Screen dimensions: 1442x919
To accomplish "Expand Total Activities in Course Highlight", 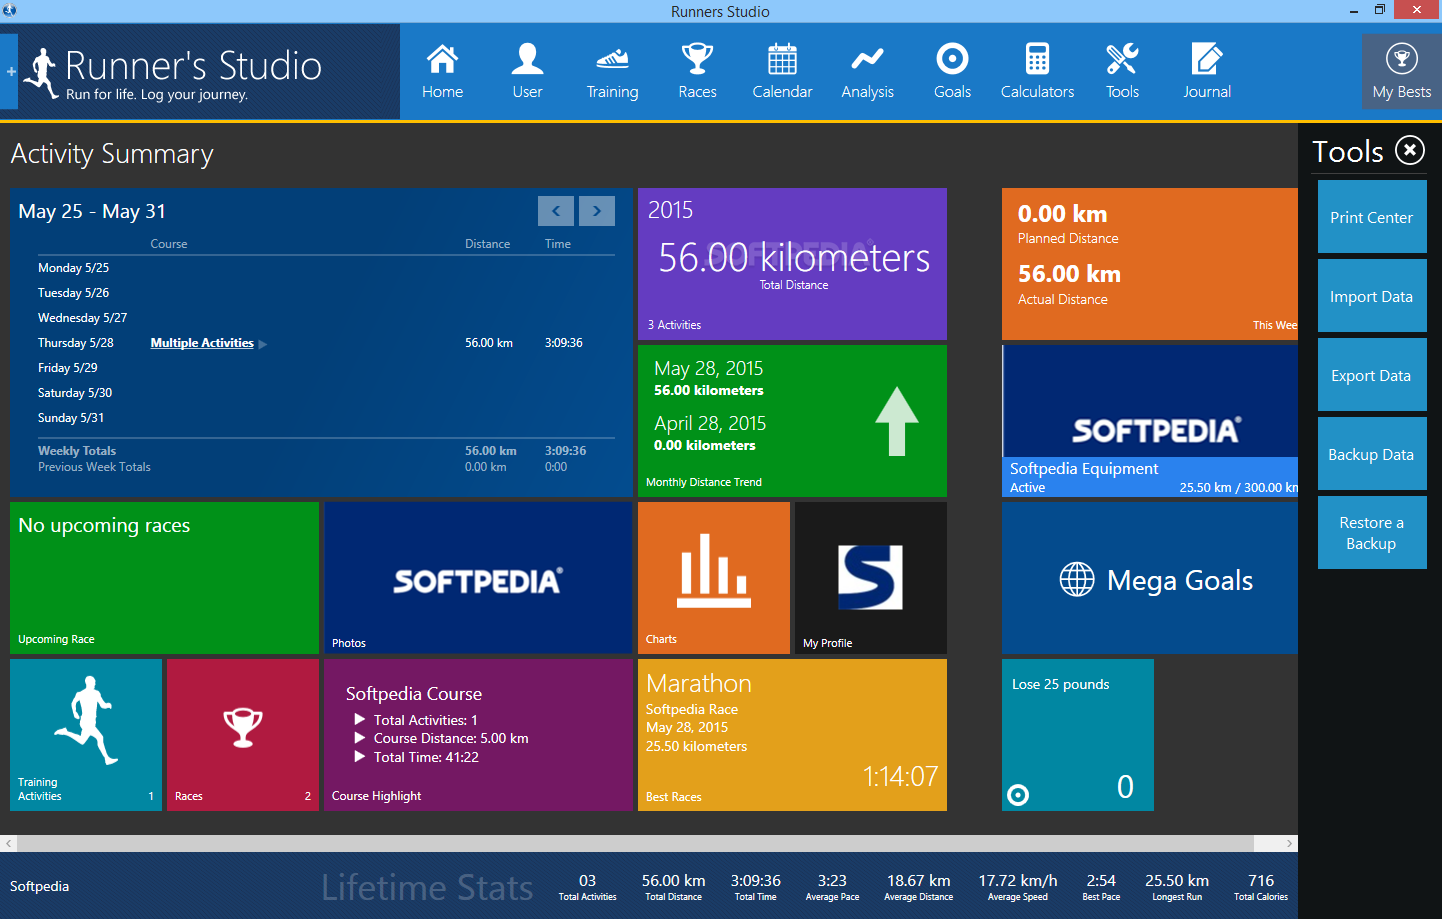I will [360, 720].
